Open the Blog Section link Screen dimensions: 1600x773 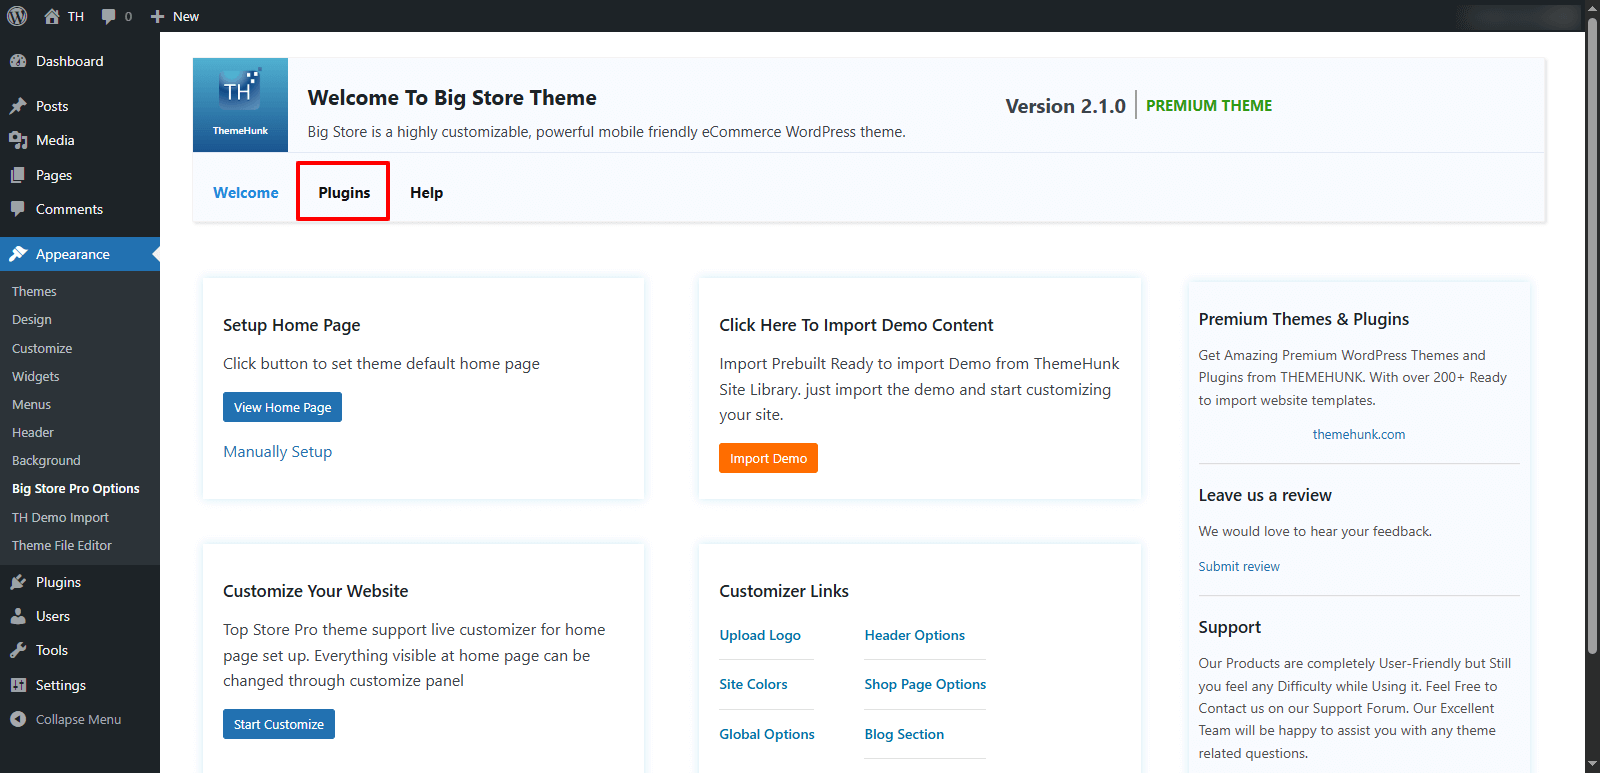(x=904, y=734)
